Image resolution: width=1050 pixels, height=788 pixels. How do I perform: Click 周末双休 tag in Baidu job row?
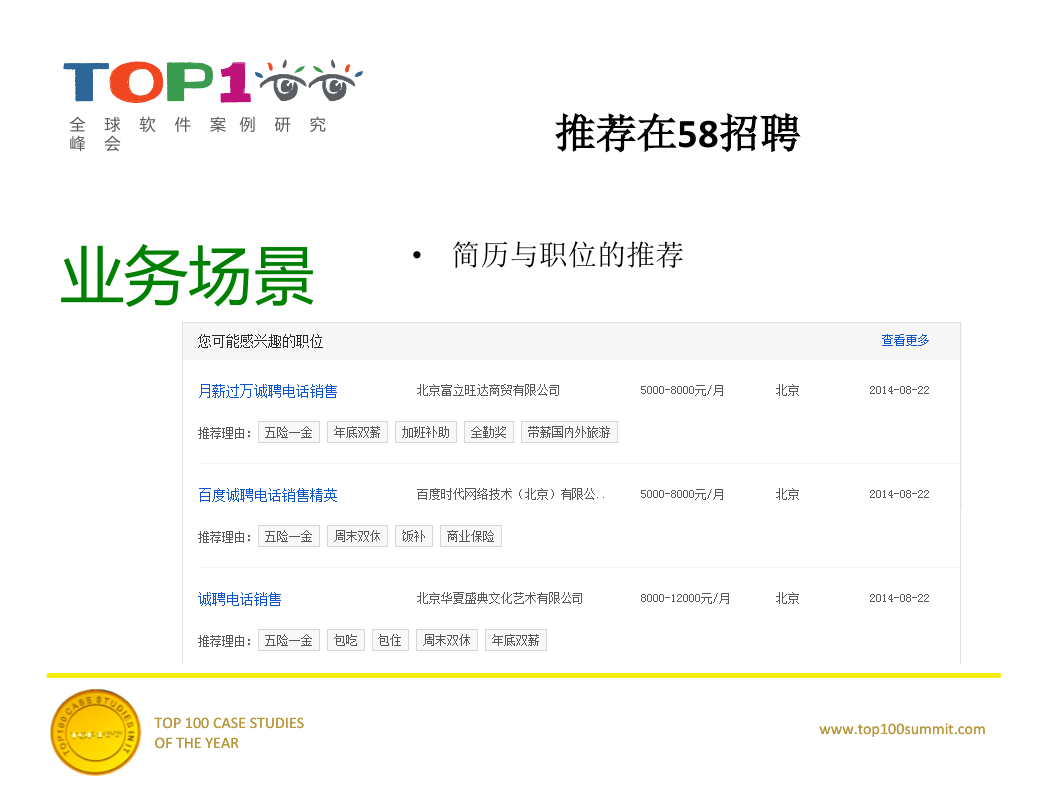point(357,536)
